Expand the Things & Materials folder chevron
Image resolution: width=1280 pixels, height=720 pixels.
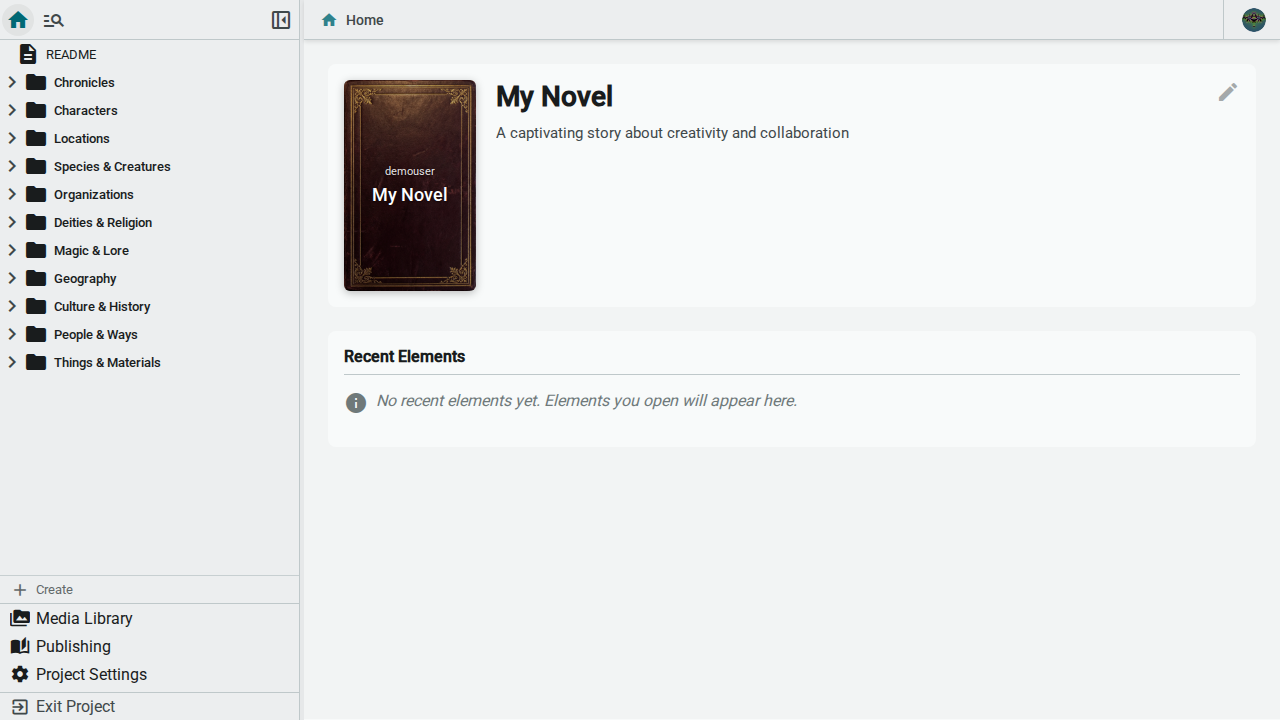[x=12, y=362]
